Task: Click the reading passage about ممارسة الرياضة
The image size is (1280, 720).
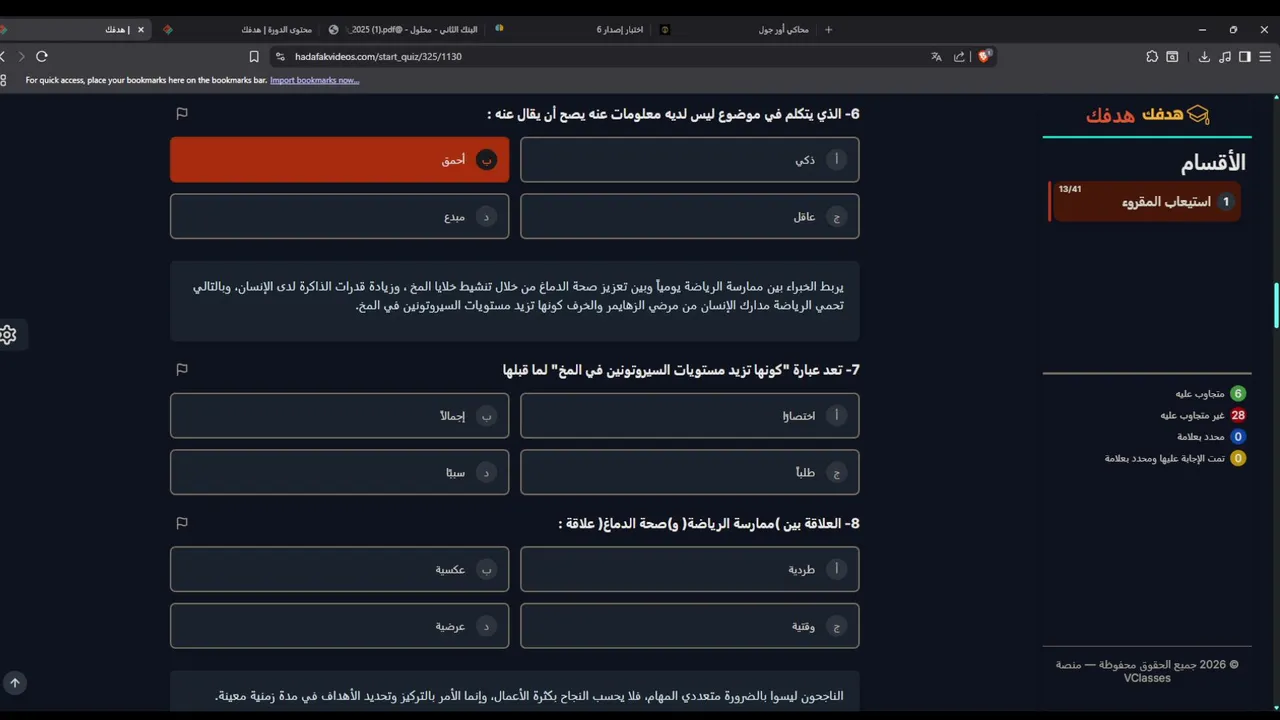Action: click(x=515, y=301)
